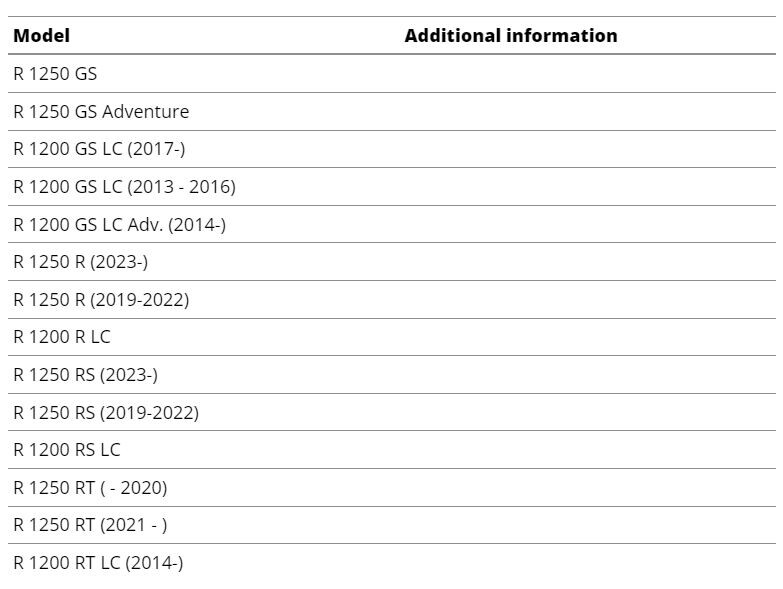
Task: Click the R 1250 R (2023-) model
Action: 81,262
